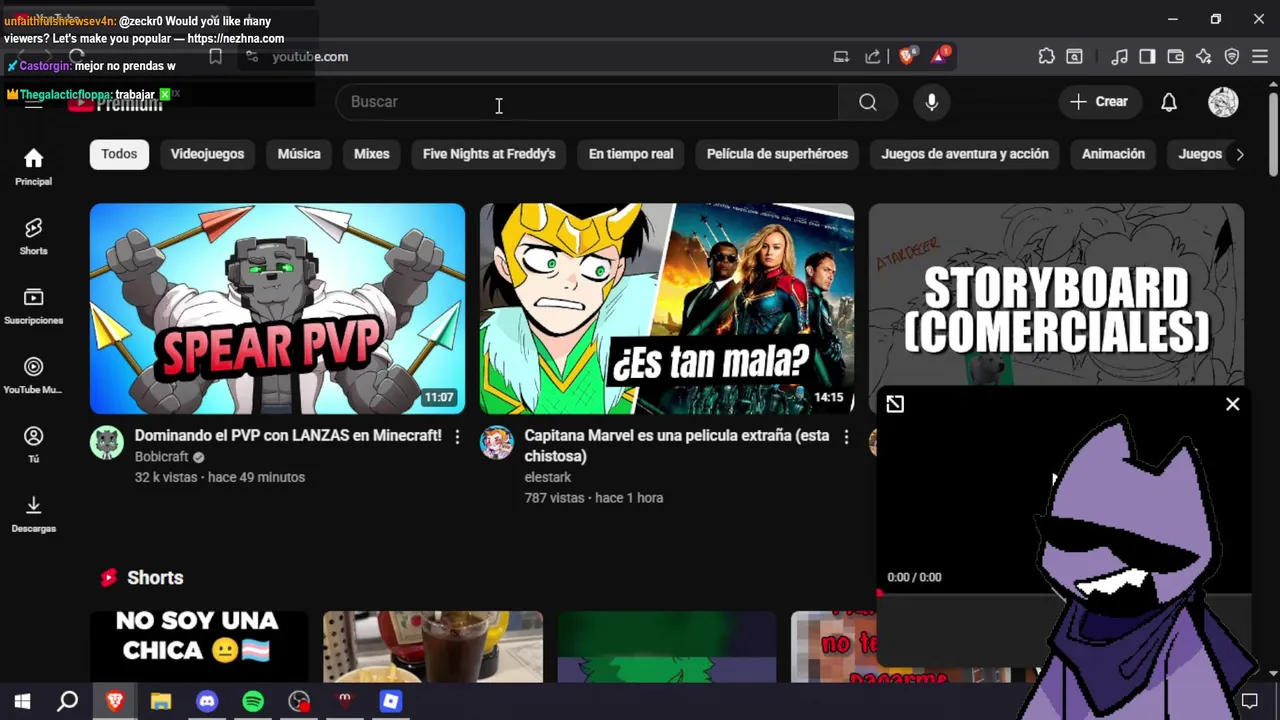Click the Buscar search field
This screenshot has height=720, width=1280.
[x=588, y=102]
